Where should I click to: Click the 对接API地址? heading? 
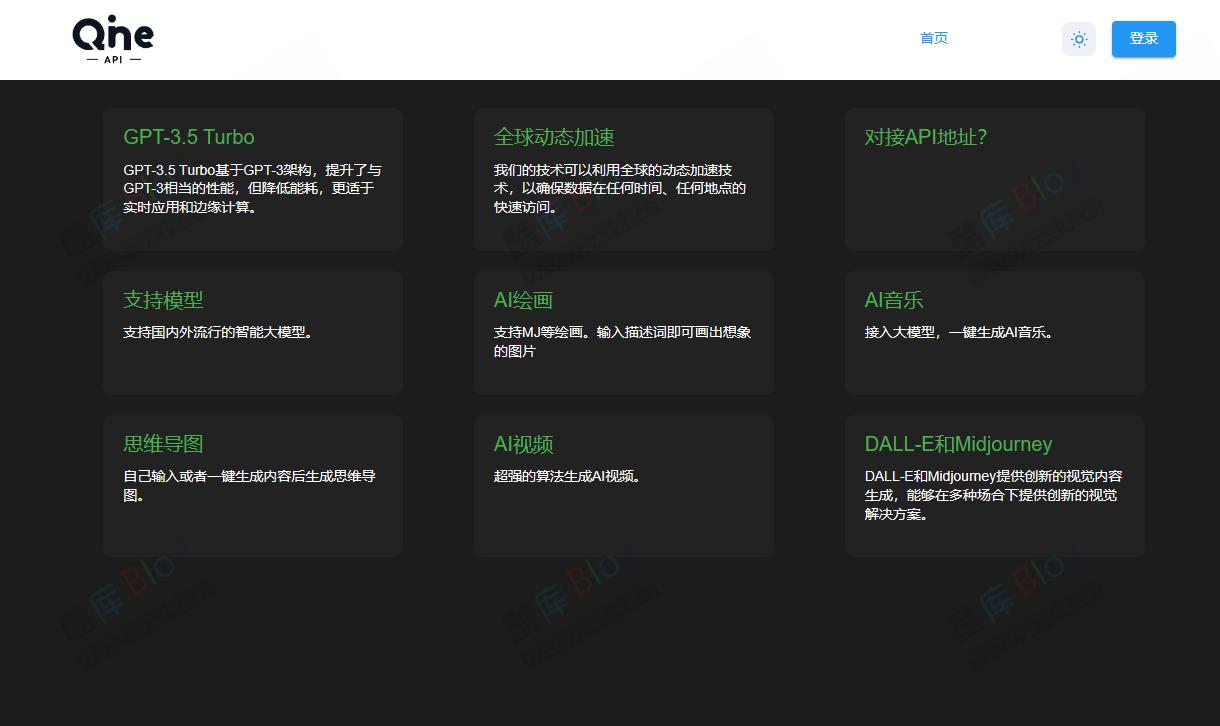pos(926,137)
